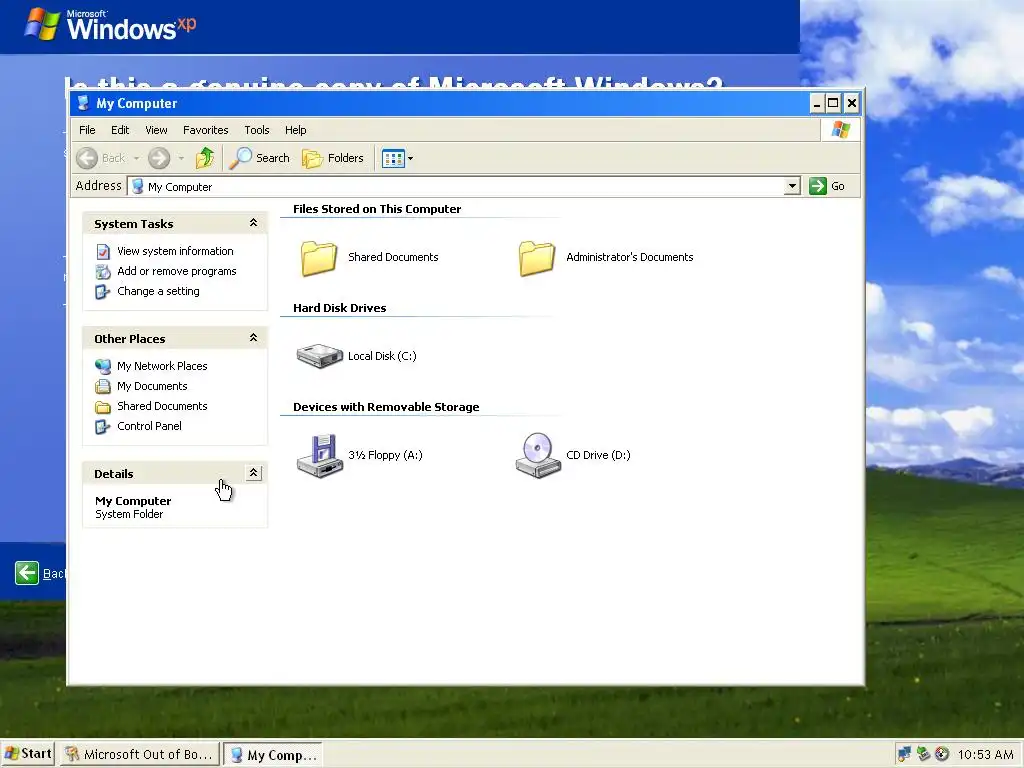Collapse the Details panel
Image resolution: width=1024 pixels, height=768 pixels.
(253, 473)
